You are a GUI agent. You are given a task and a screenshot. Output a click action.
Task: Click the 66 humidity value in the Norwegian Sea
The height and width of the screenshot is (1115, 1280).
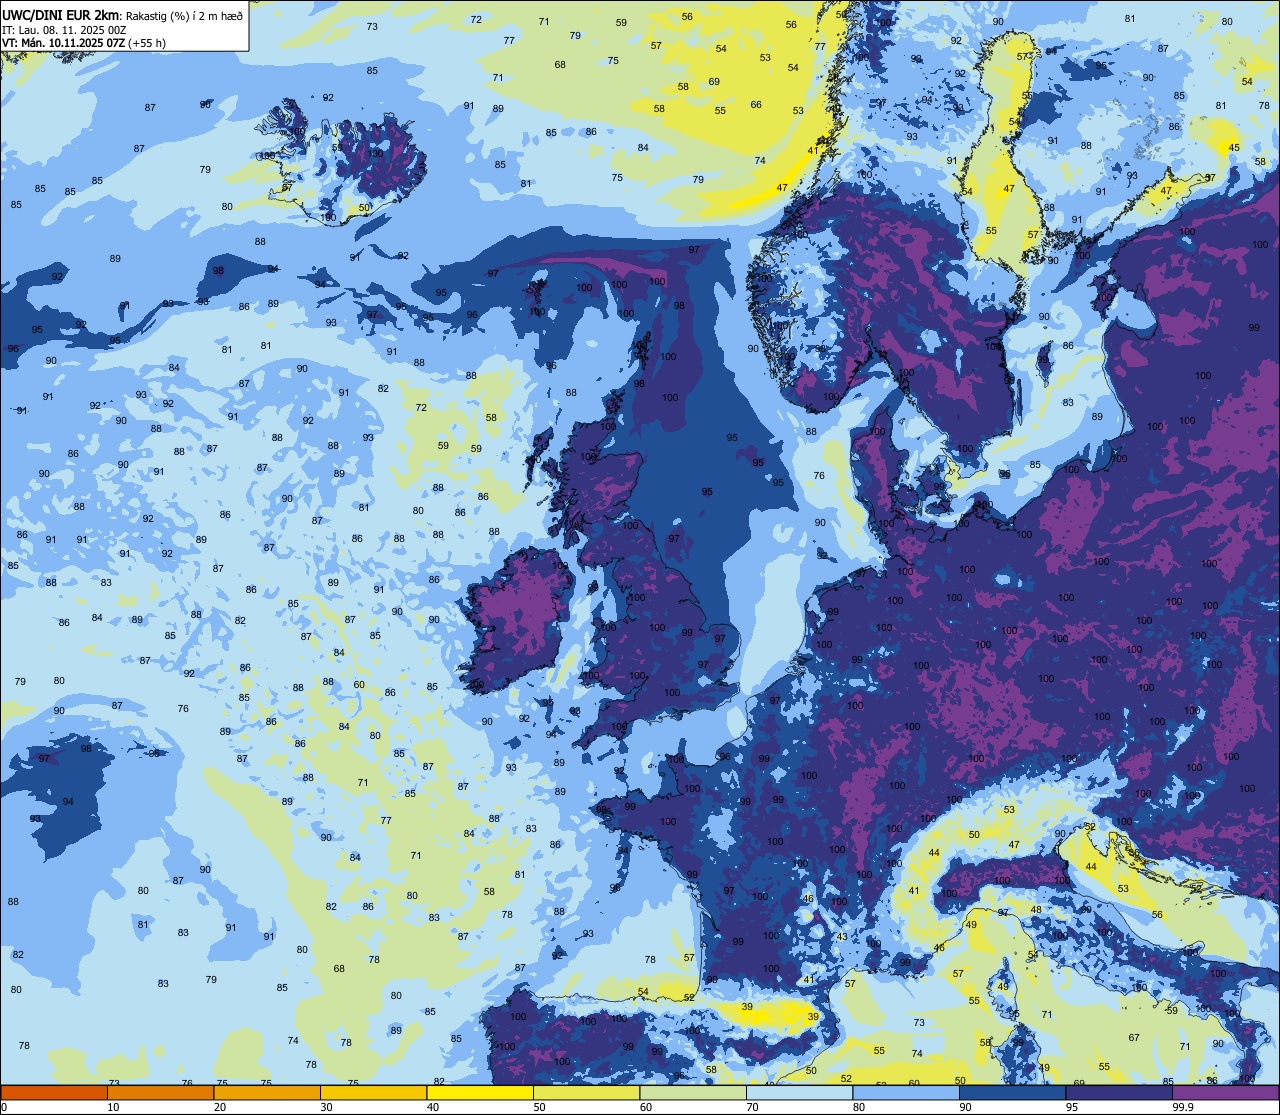(x=756, y=105)
